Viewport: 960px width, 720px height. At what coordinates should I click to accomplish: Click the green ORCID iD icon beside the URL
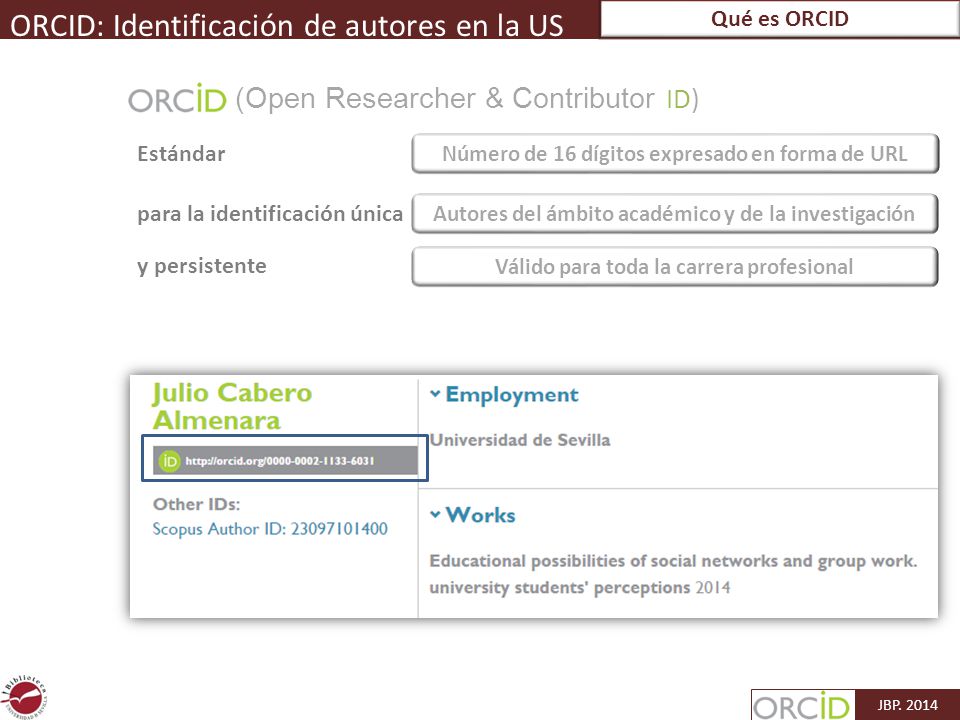[169, 461]
